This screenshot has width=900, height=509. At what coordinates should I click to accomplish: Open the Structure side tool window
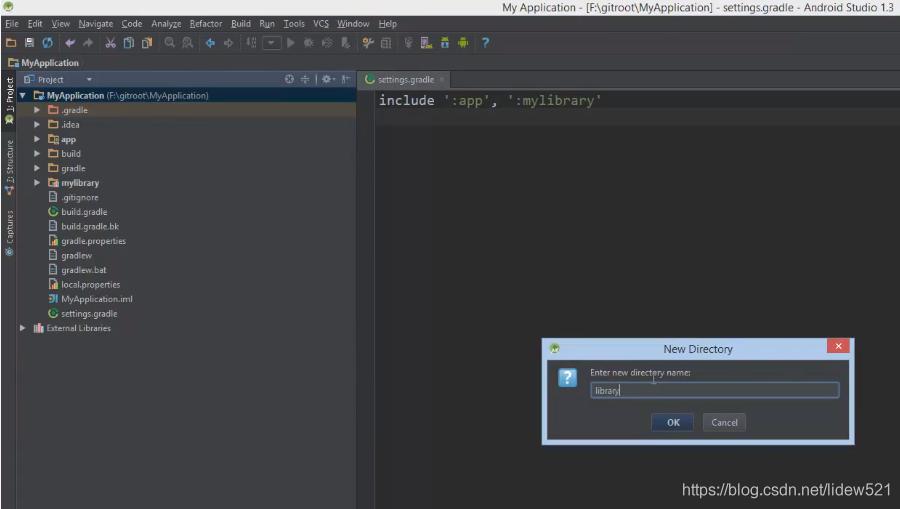click(x=10, y=166)
